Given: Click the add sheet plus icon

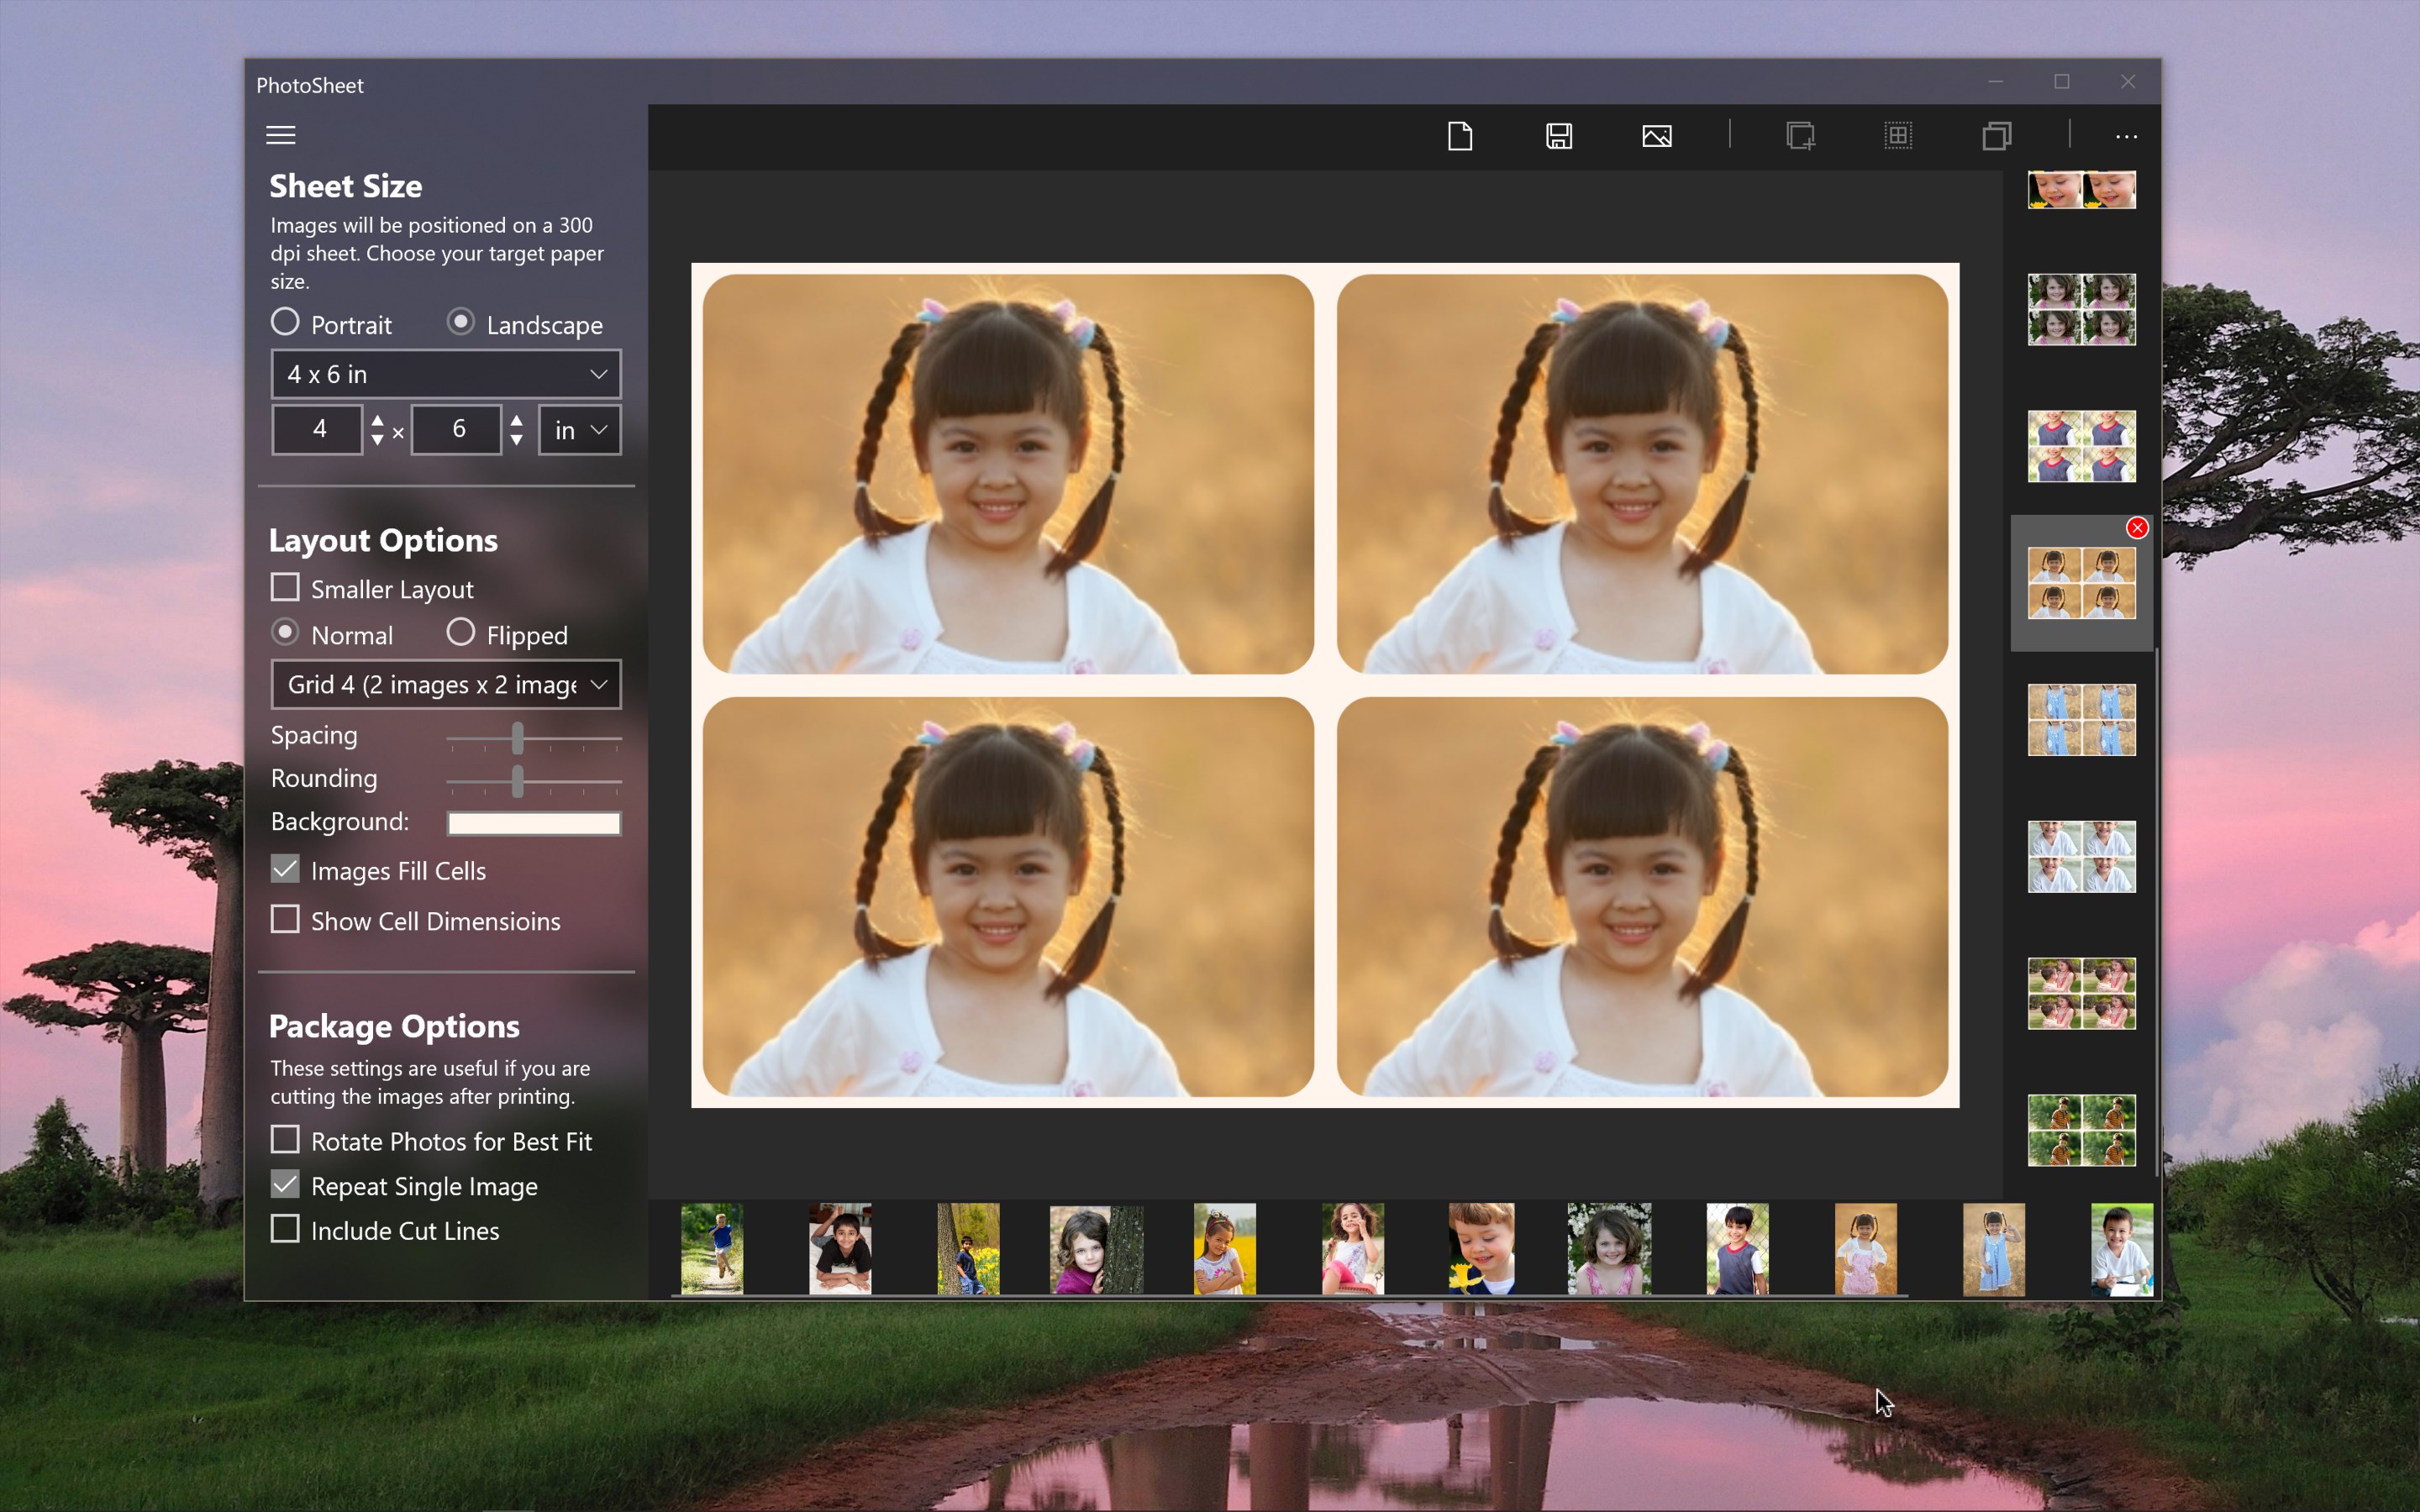Looking at the screenshot, I should coord(1800,136).
